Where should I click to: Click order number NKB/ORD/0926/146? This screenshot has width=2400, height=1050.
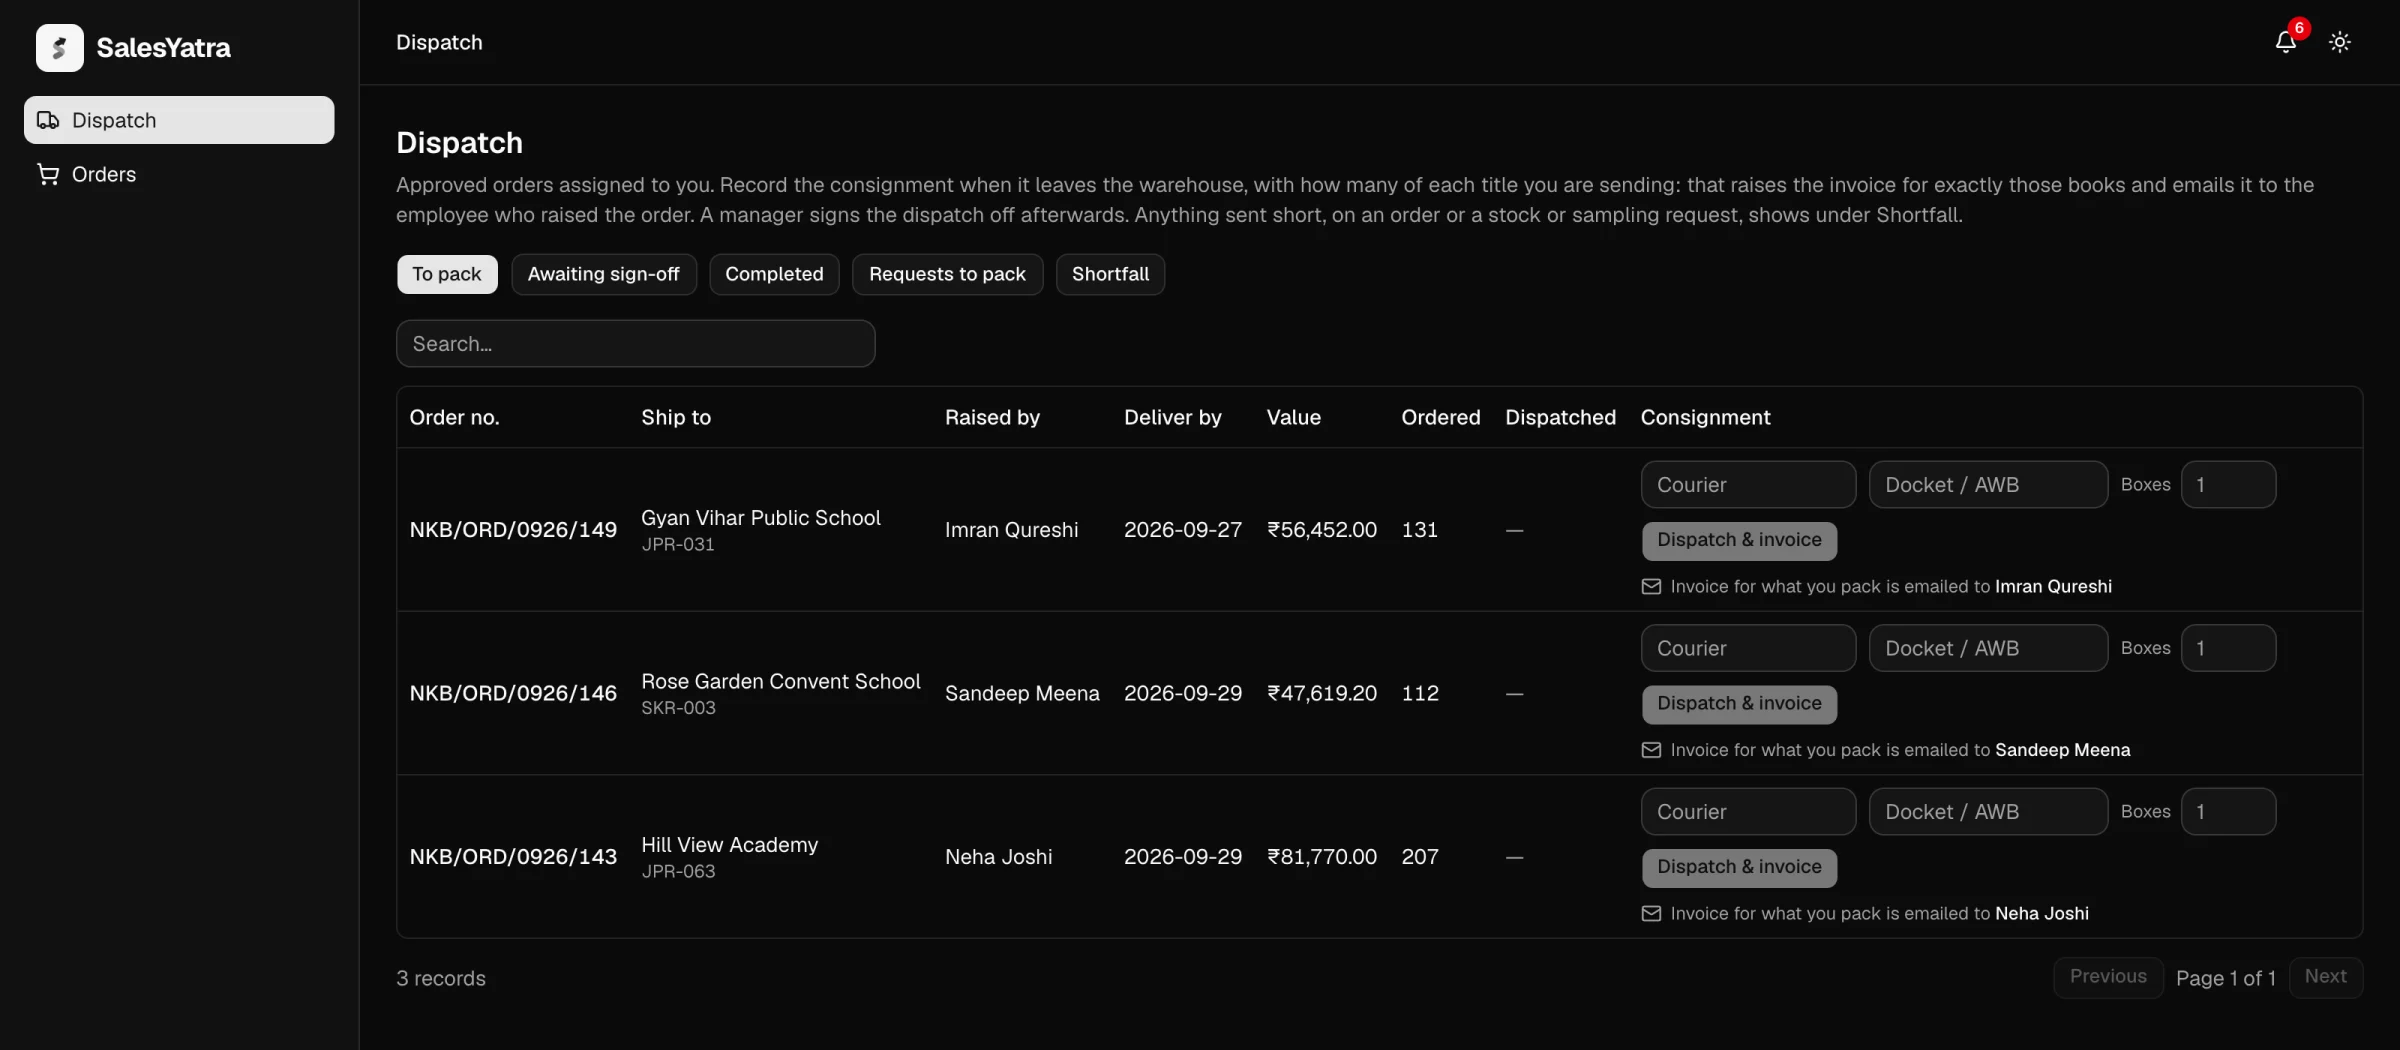tap(513, 693)
